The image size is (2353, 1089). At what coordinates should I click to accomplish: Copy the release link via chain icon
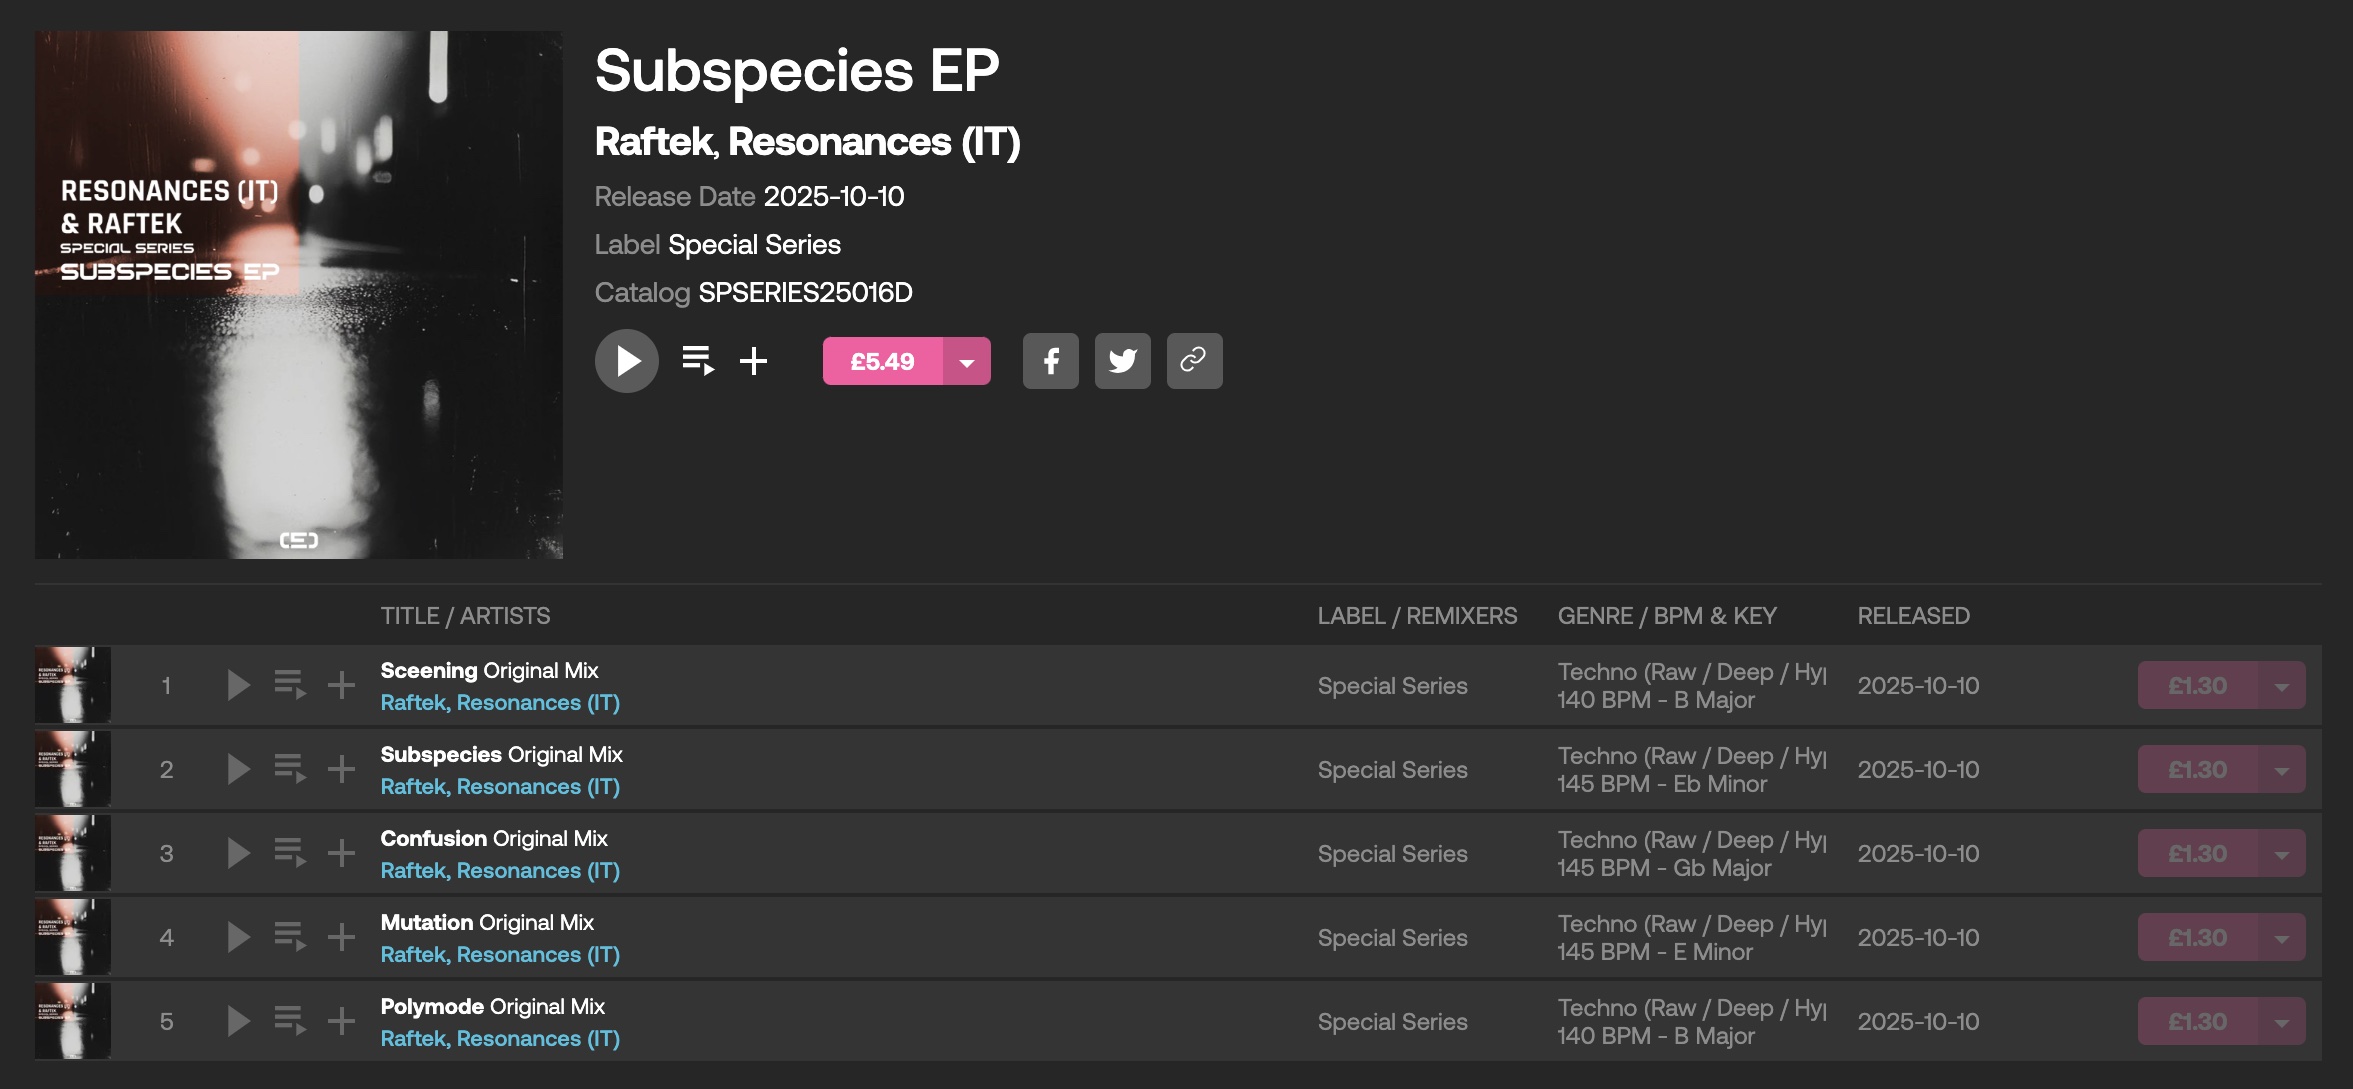(x=1194, y=361)
